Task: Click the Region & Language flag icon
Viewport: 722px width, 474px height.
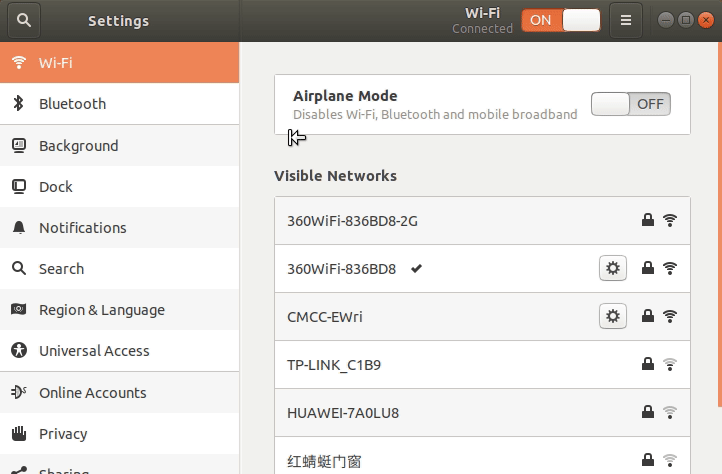Action: (x=19, y=309)
